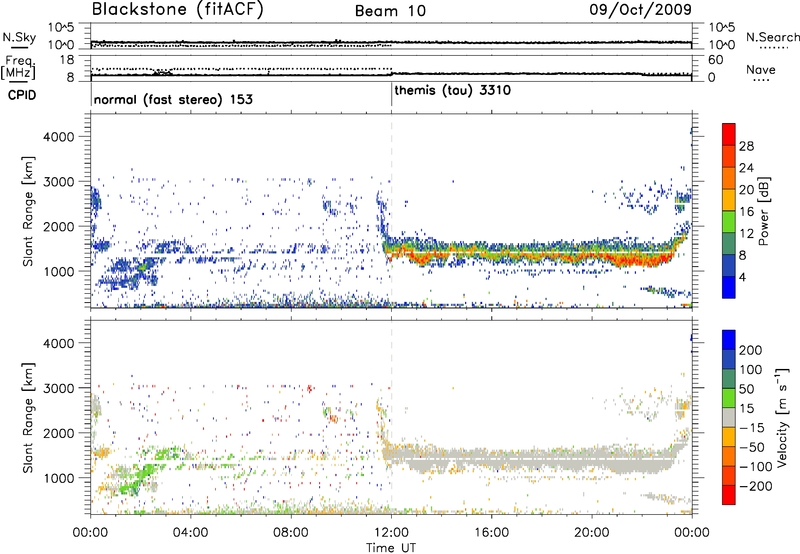The height and width of the screenshot is (554, 800).
Task: Click the strong red backscatter band near 21:00
Action: pos(638,260)
